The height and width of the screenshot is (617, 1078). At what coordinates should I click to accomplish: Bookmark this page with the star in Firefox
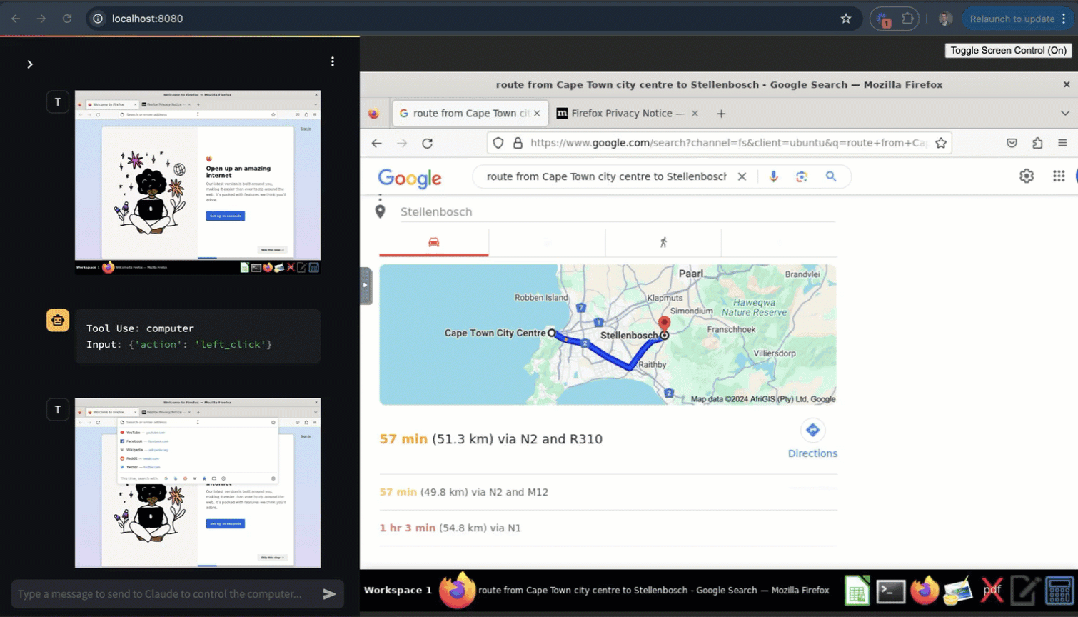pos(940,143)
